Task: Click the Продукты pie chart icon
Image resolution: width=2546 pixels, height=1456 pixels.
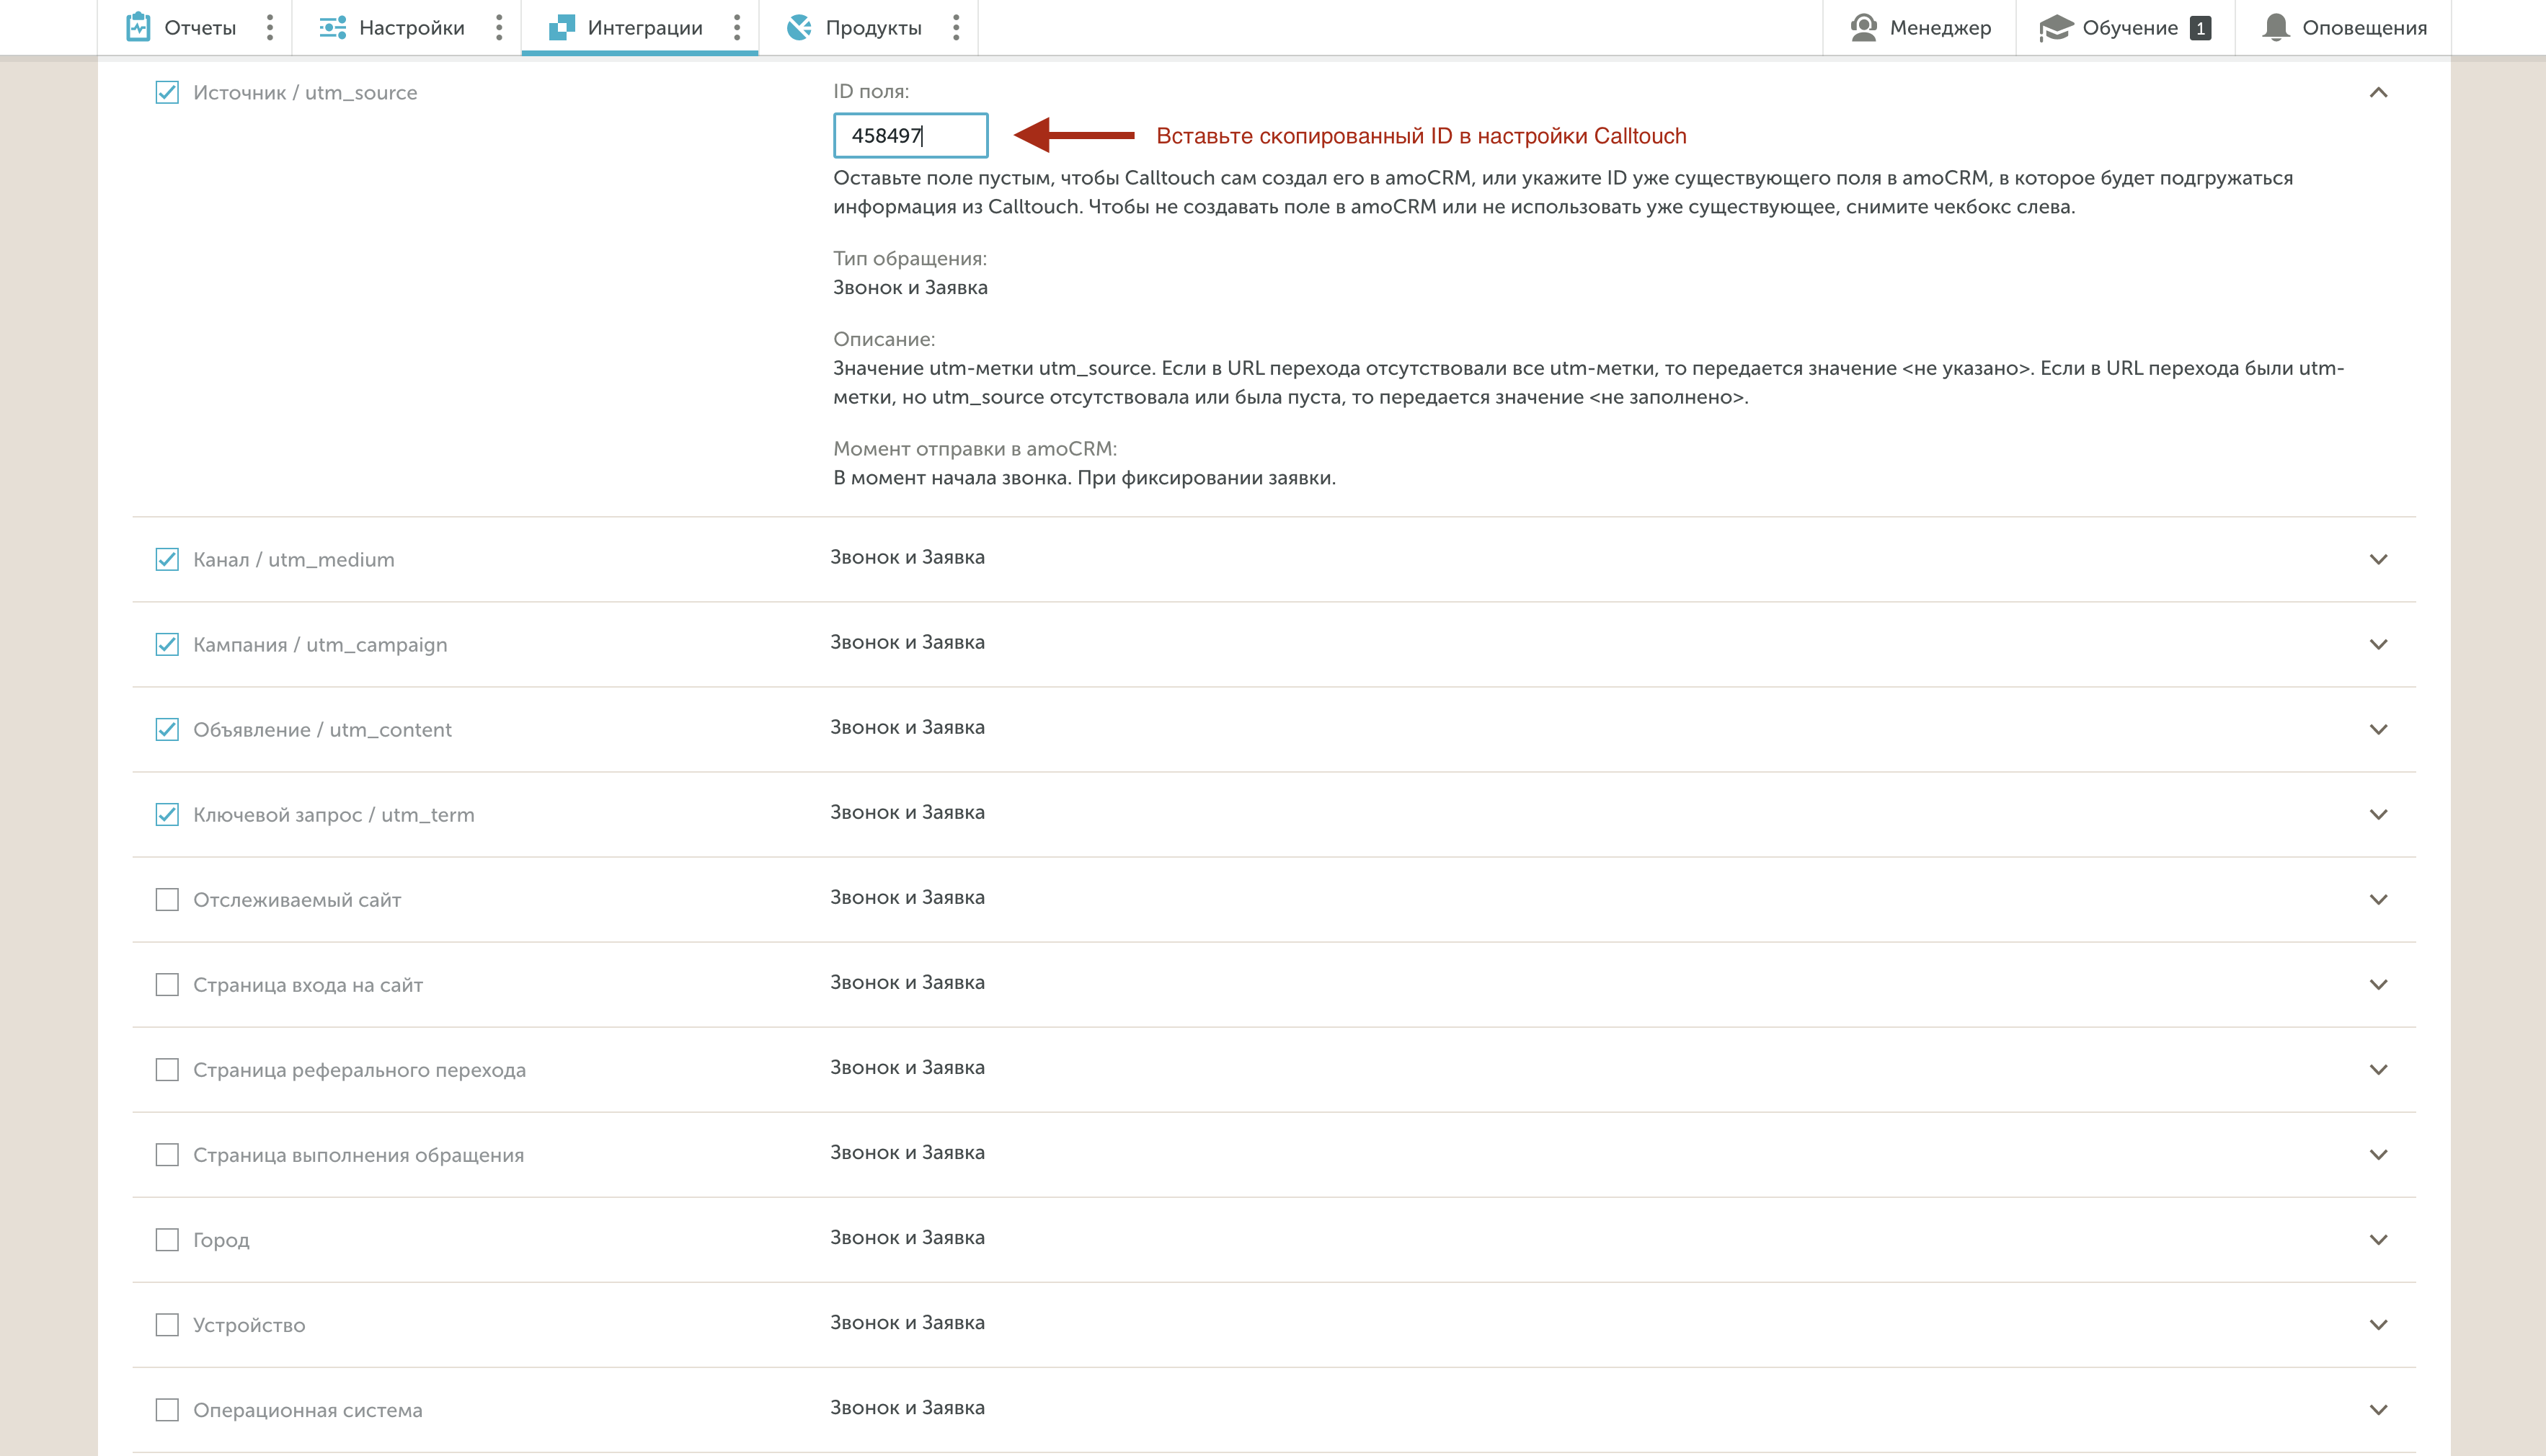Action: 799,27
